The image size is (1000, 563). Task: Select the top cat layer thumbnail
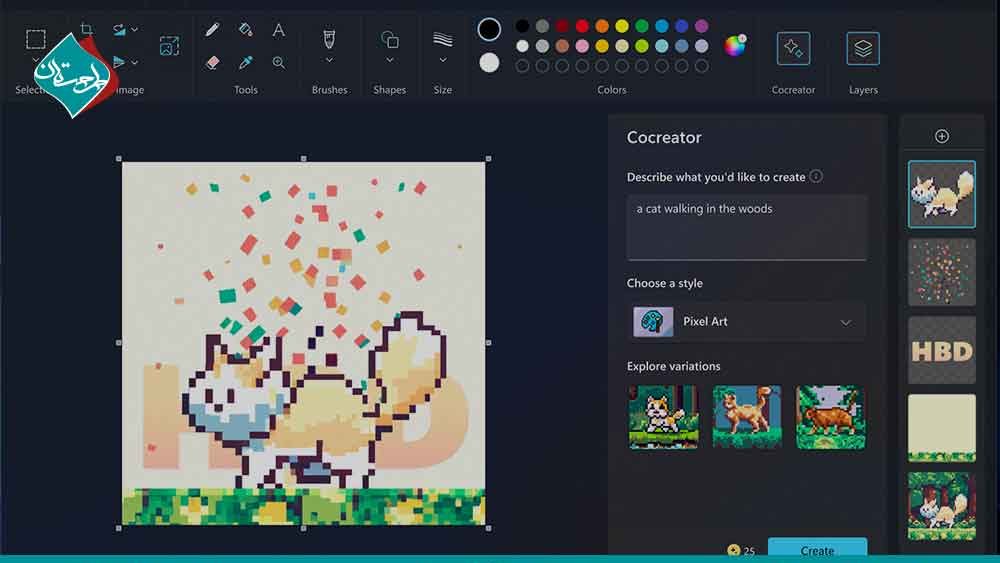pyautogui.click(x=942, y=194)
